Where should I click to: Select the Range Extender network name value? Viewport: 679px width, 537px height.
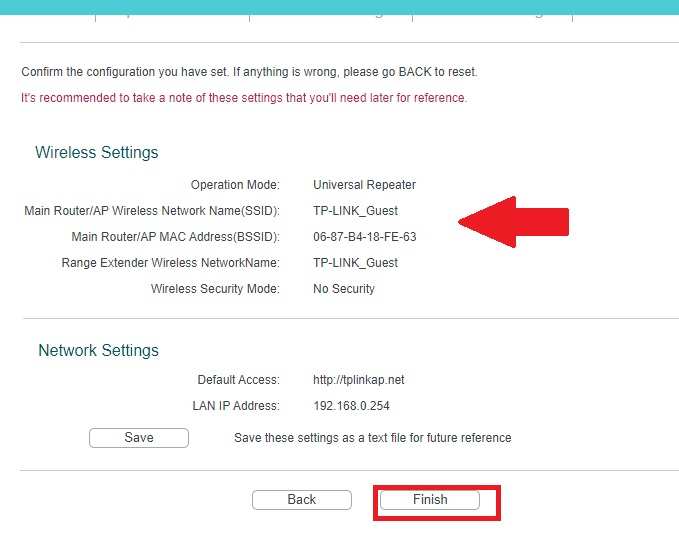pyautogui.click(x=356, y=263)
